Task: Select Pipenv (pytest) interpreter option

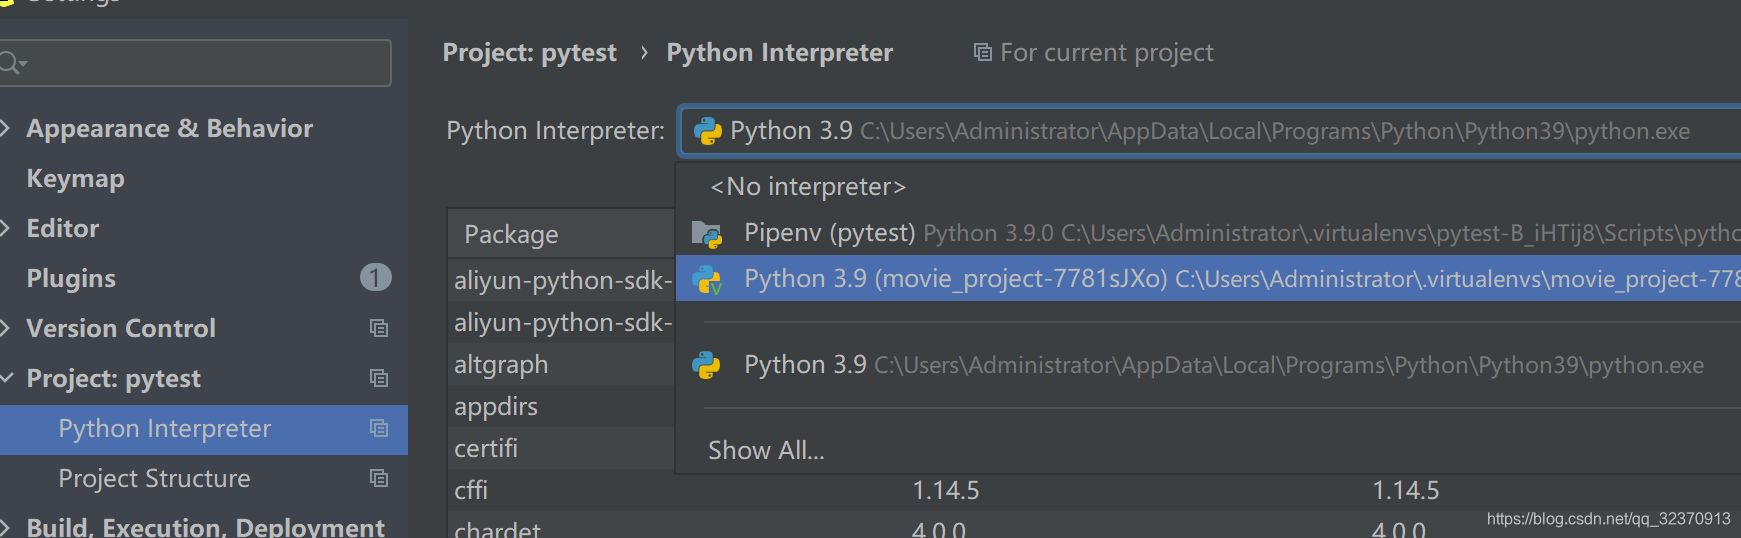Action: [x=1208, y=233]
